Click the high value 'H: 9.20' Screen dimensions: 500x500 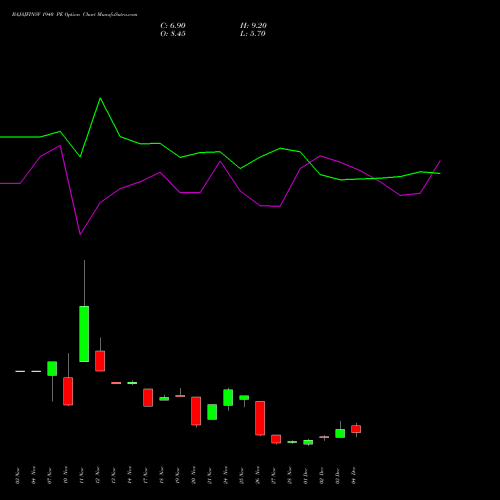tap(253, 26)
